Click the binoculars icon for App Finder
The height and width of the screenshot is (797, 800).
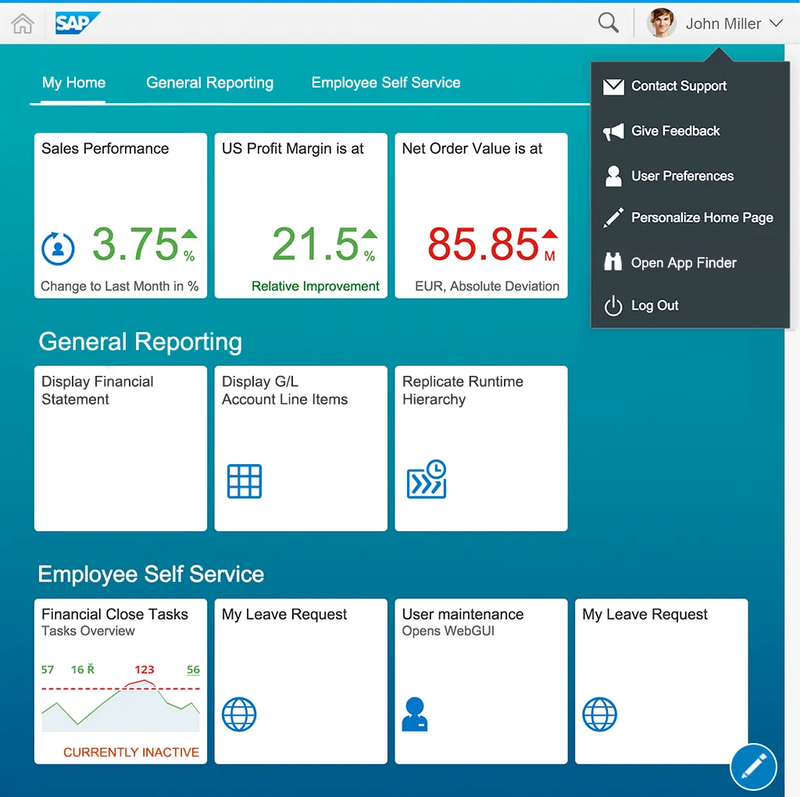[613, 261]
